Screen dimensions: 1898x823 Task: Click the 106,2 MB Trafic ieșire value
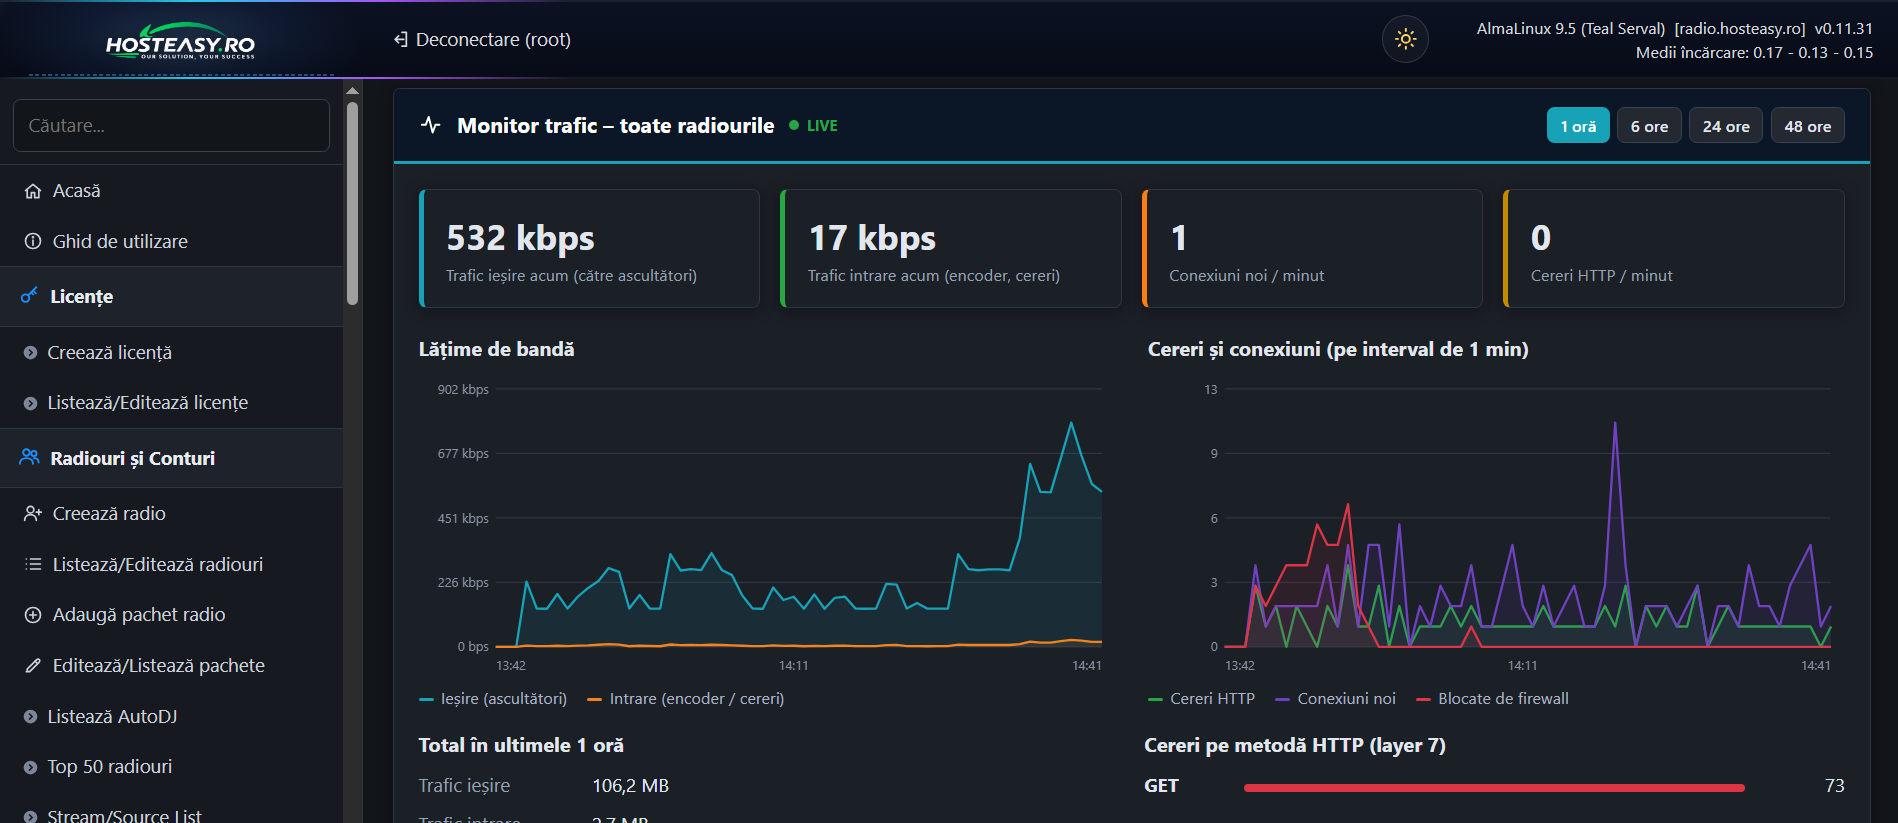click(x=631, y=786)
